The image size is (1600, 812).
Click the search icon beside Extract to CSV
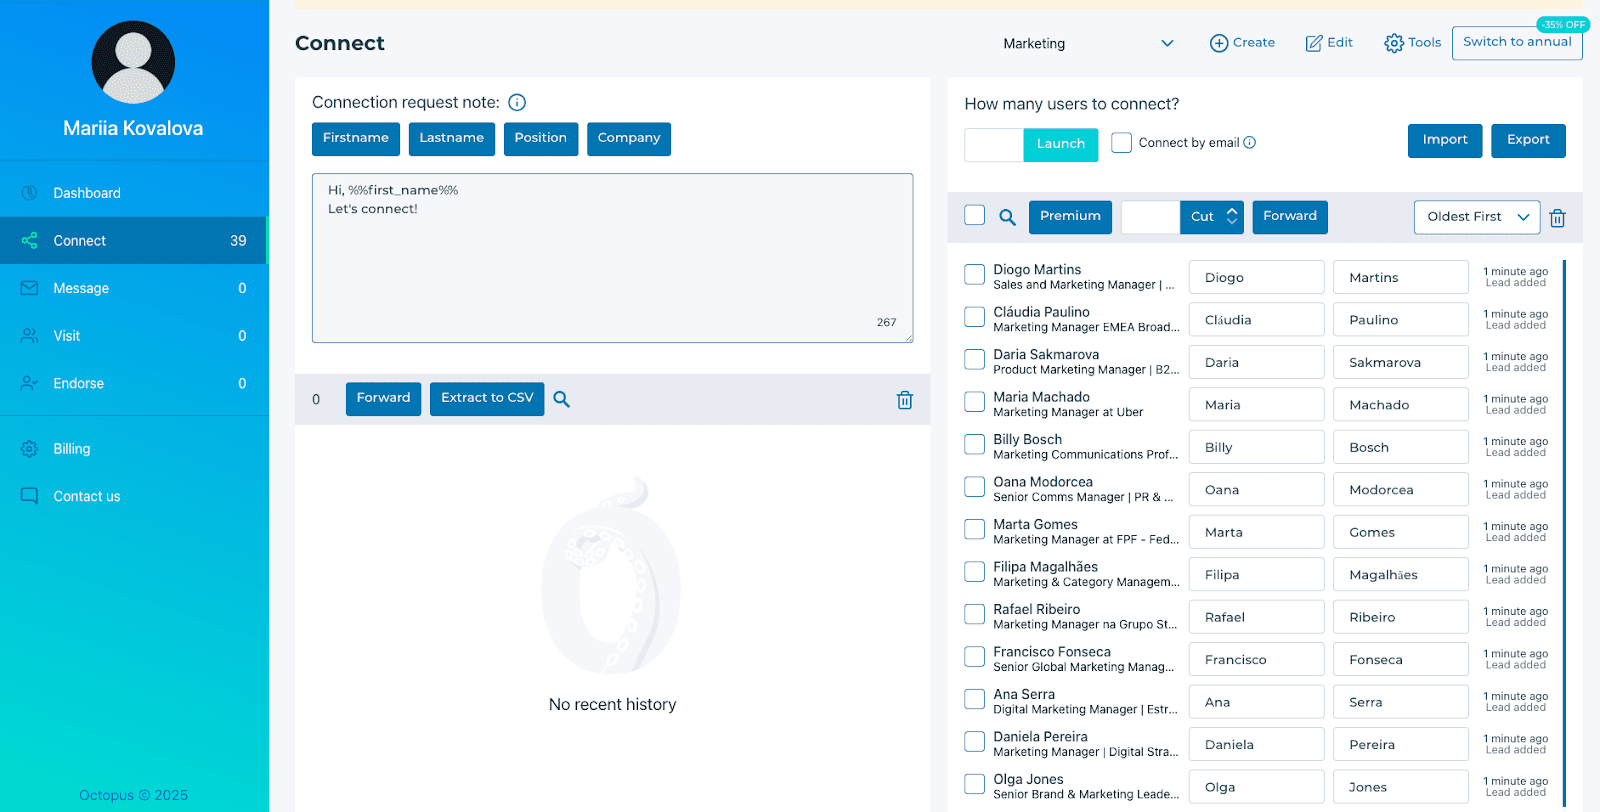(x=562, y=399)
